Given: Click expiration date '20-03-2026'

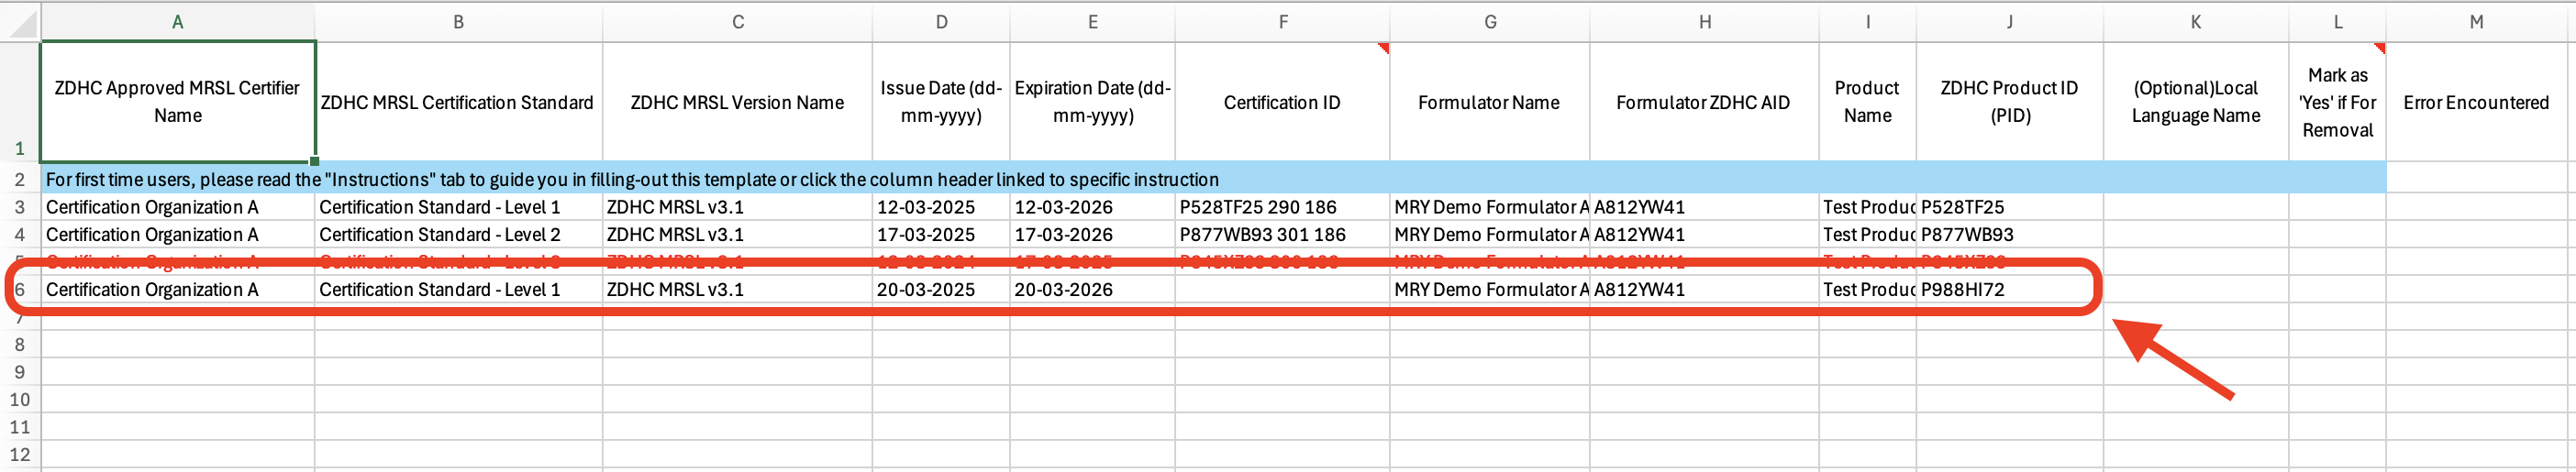Looking at the screenshot, I should point(1092,289).
